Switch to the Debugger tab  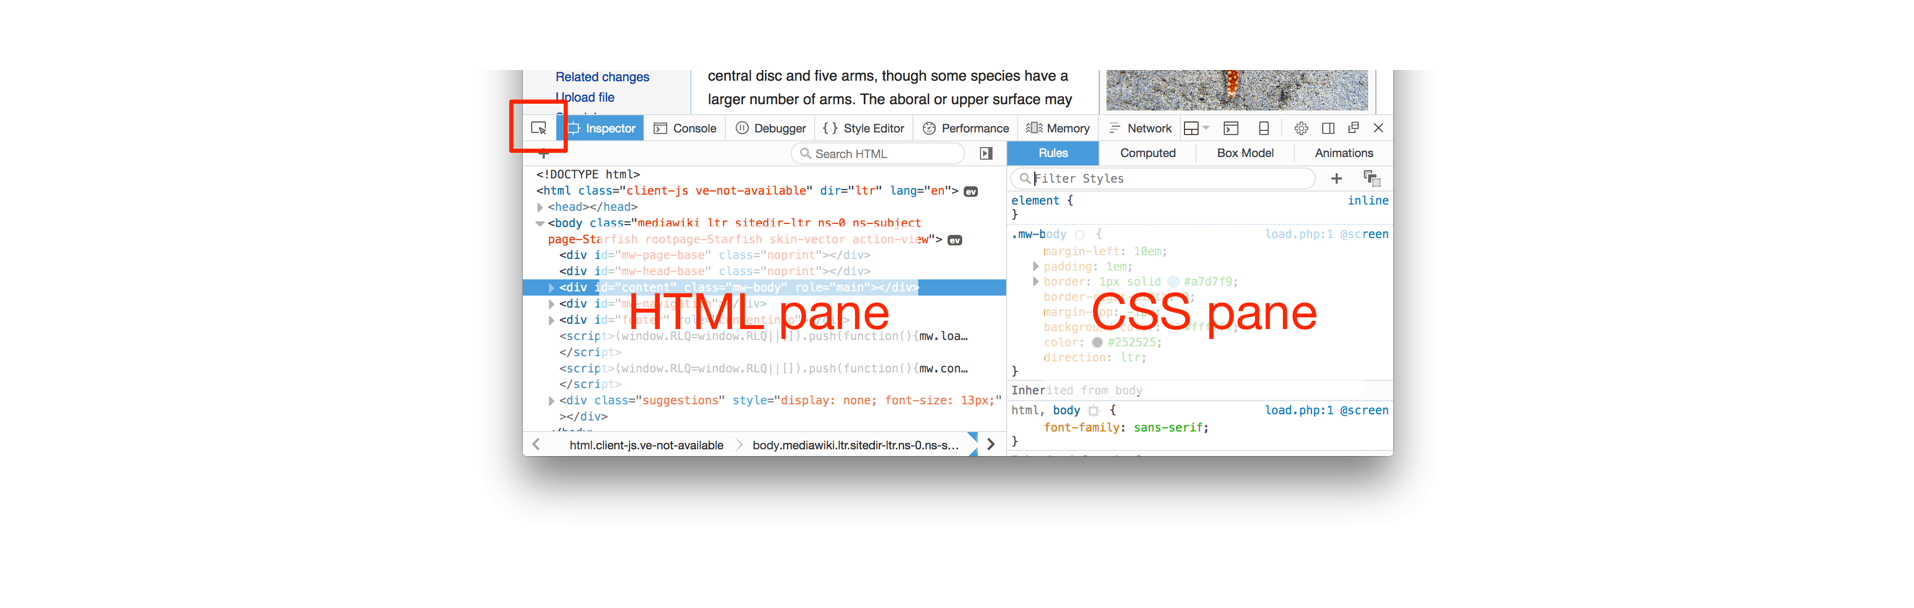click(771, 128)
